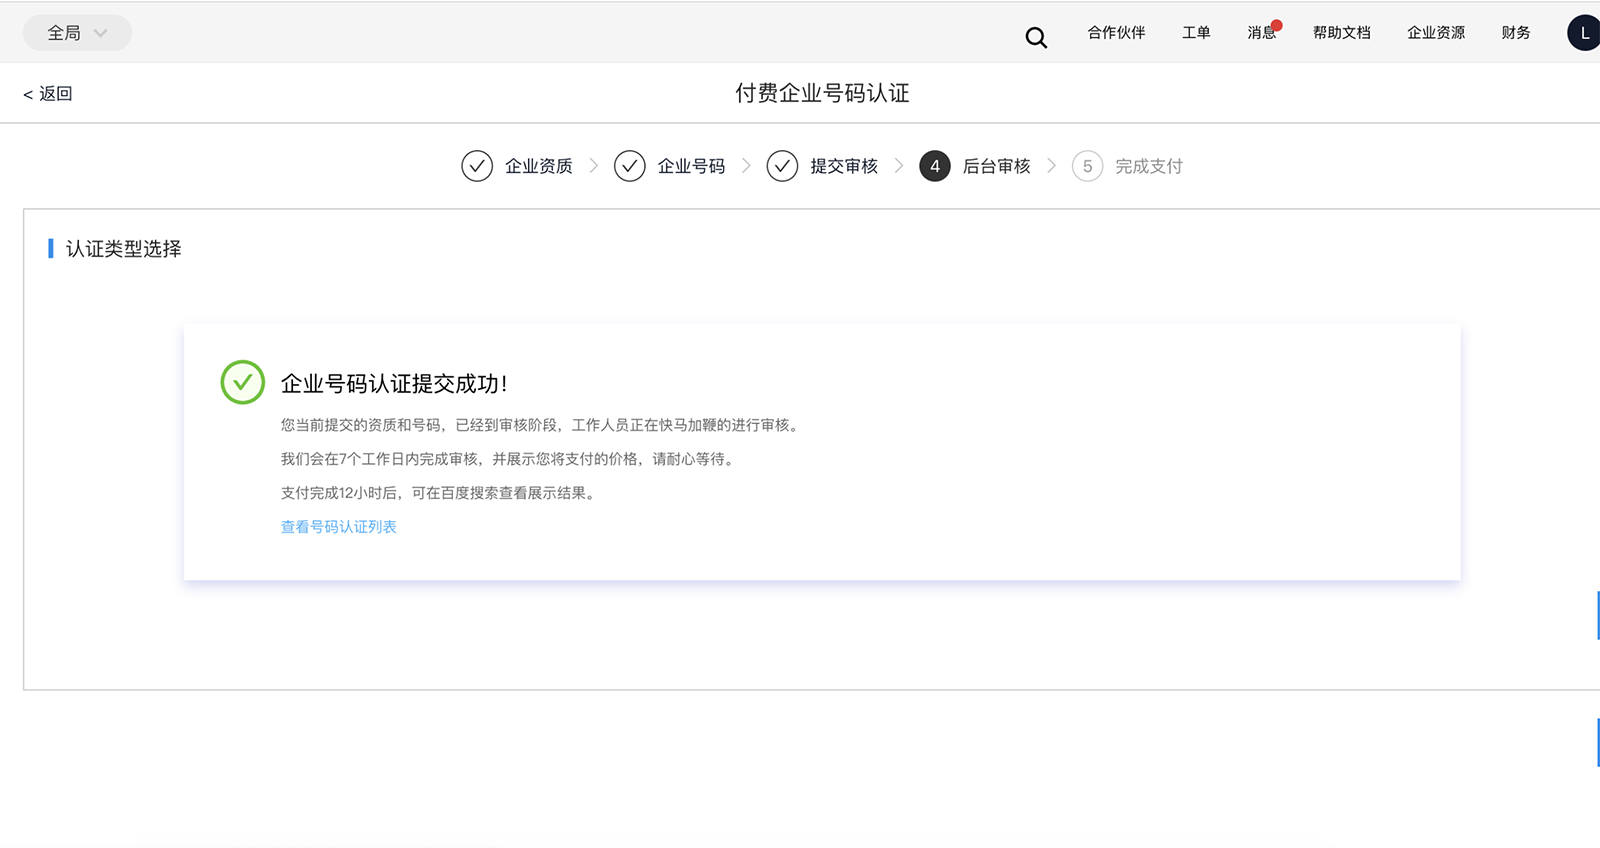
Task: Click the chevron after 企业资质 step
Action: (x=593, y=166)
